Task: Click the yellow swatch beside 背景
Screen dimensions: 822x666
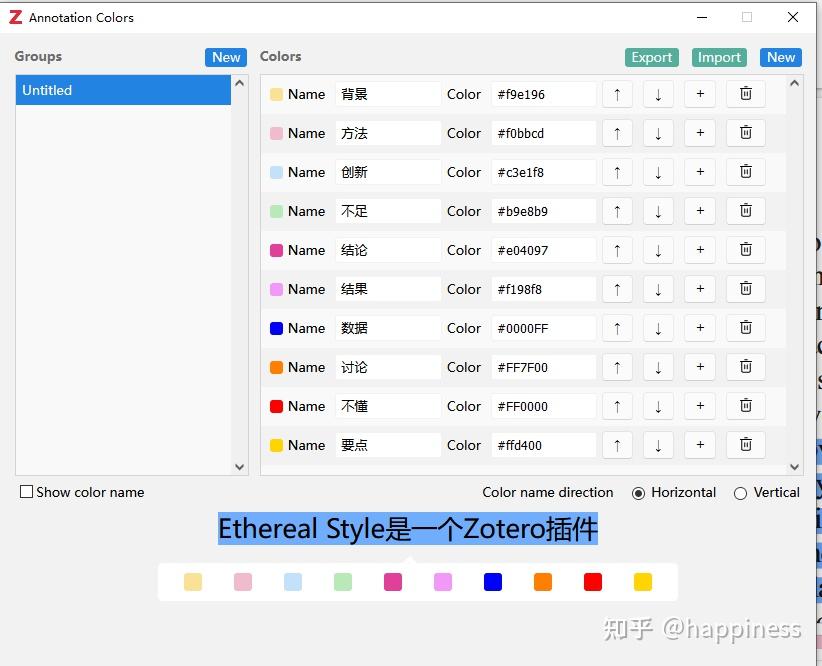Action: coord(277,93)
